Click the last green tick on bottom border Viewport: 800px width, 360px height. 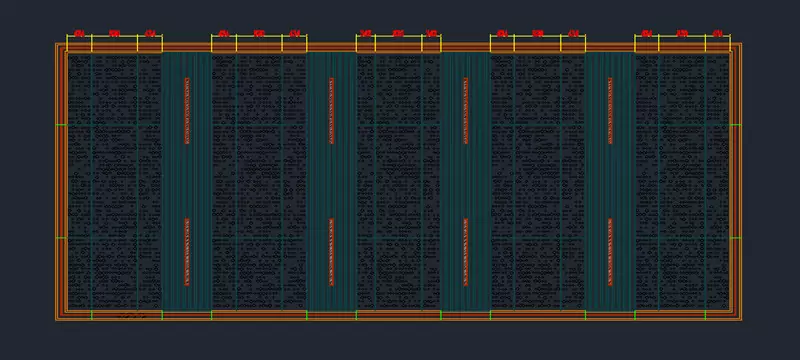[x=706, y=315]
